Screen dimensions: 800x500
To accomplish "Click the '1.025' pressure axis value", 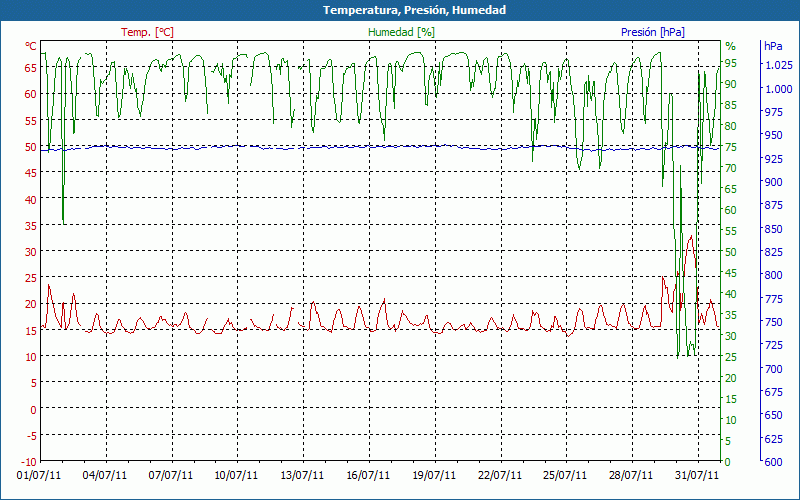I will point(778,65).
